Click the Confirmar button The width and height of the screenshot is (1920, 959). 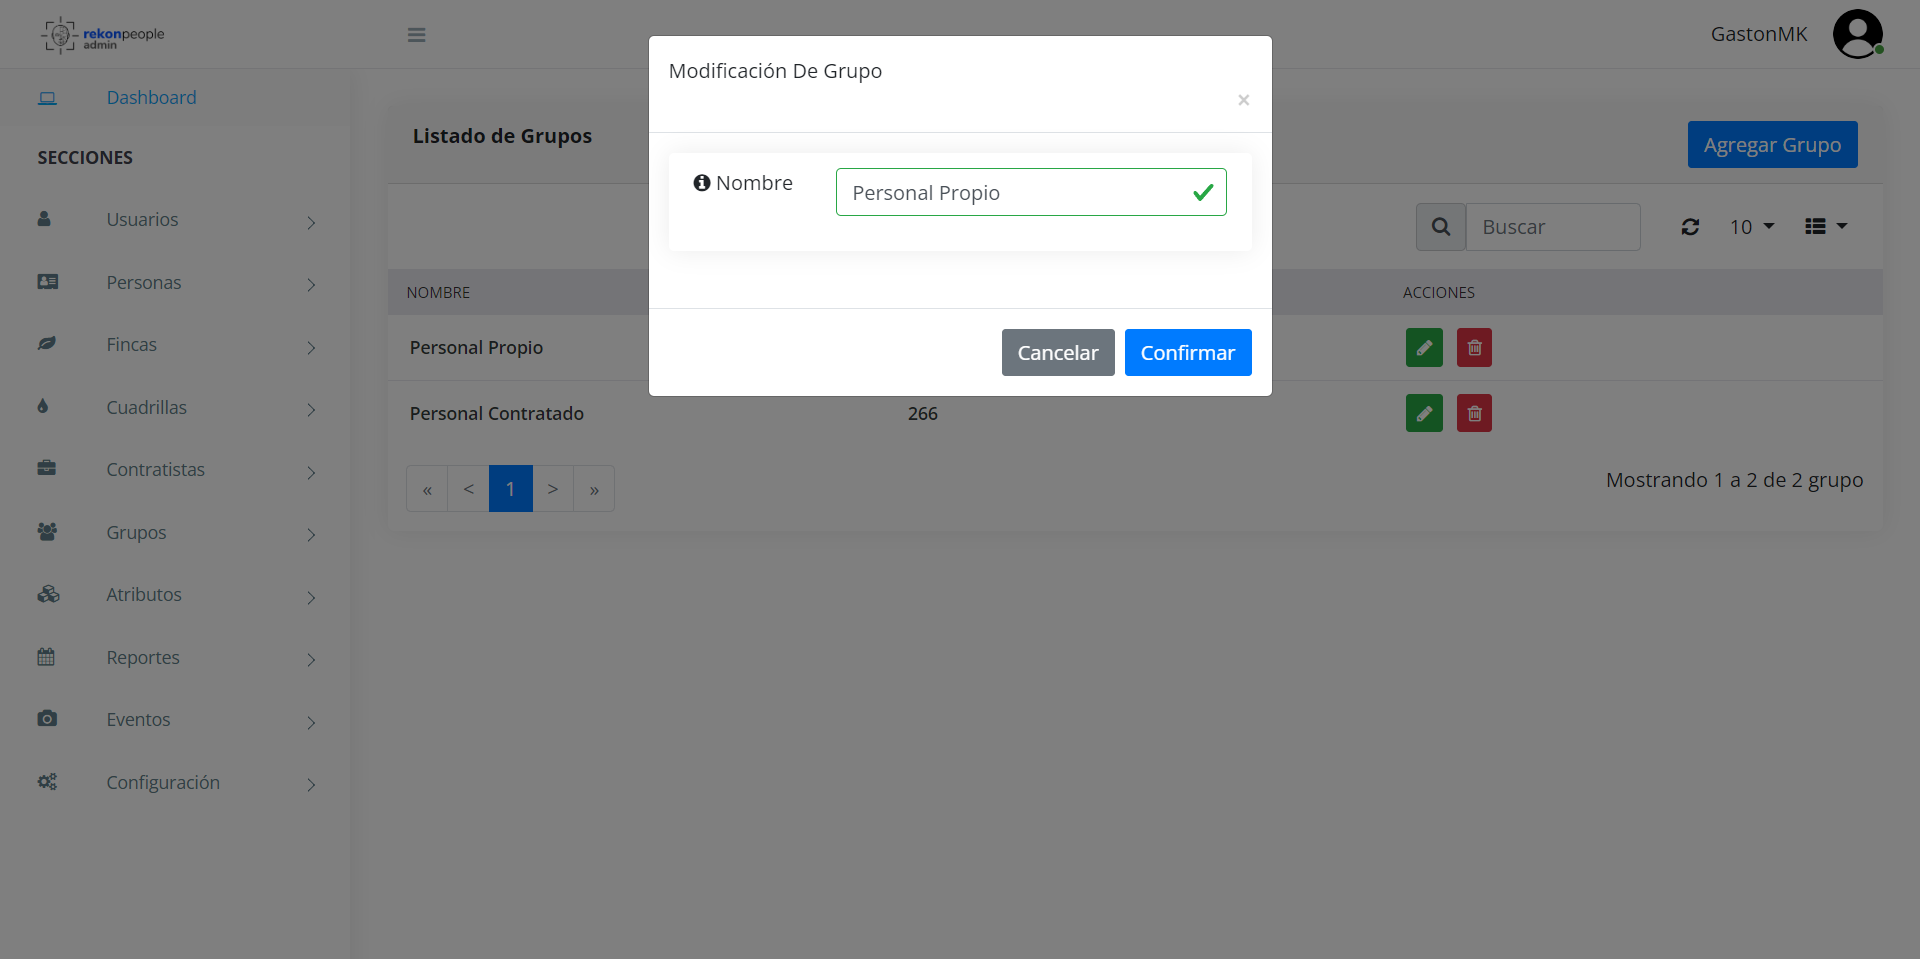[1188, 353]
